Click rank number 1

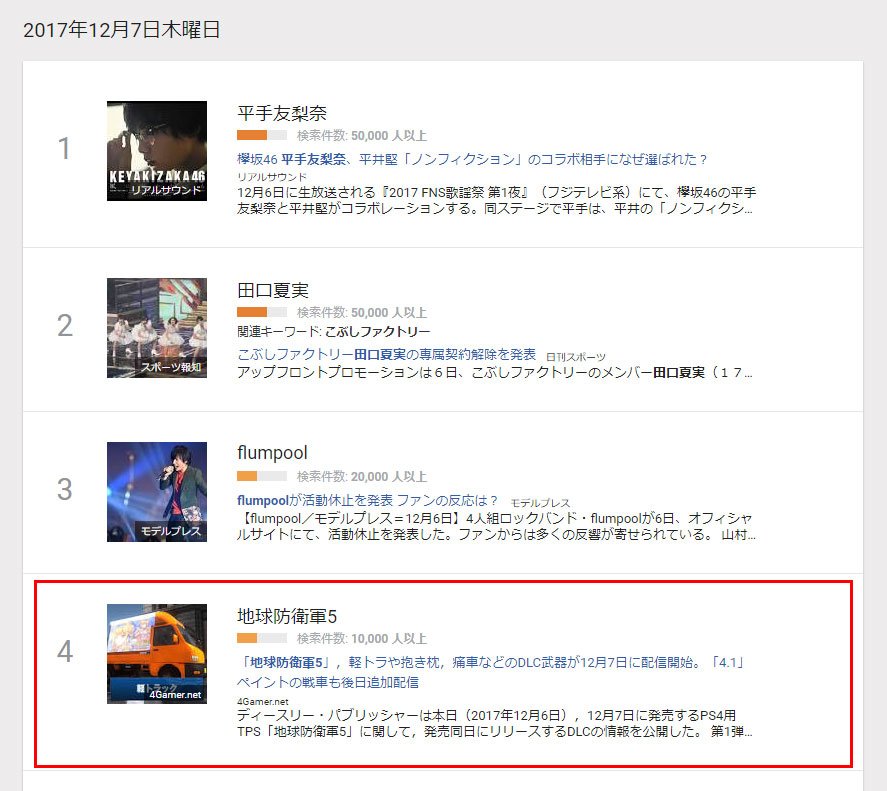tap(64, 149)
